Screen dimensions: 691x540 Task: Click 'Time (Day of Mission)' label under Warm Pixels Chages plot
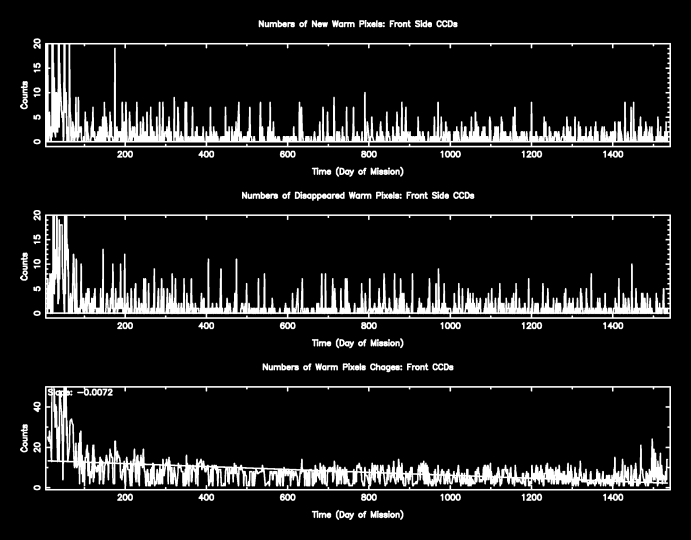[x=357, y=514]
